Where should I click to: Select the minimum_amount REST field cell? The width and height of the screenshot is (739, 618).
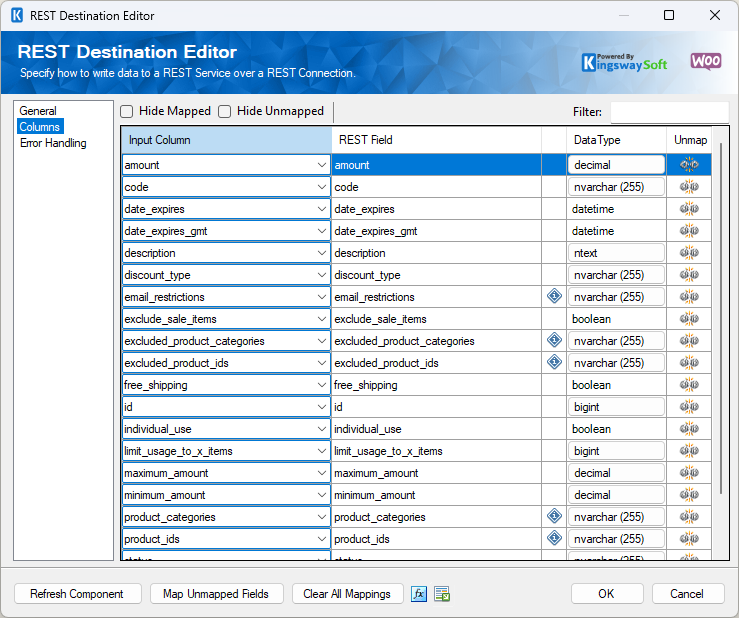click(x=436, y=495)
